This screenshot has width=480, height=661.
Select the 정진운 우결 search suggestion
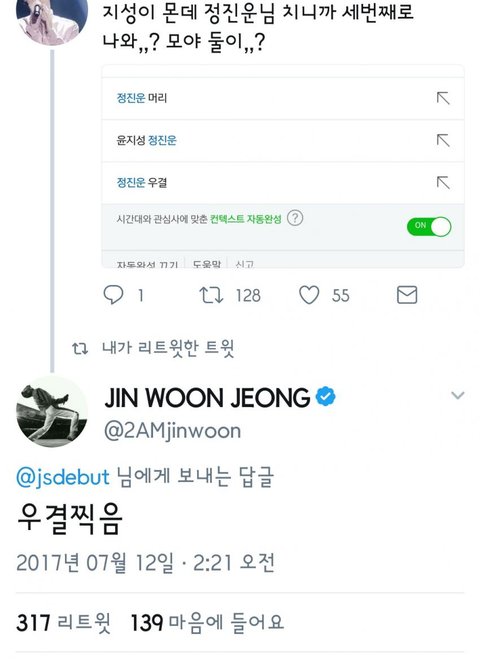(283, 183)
